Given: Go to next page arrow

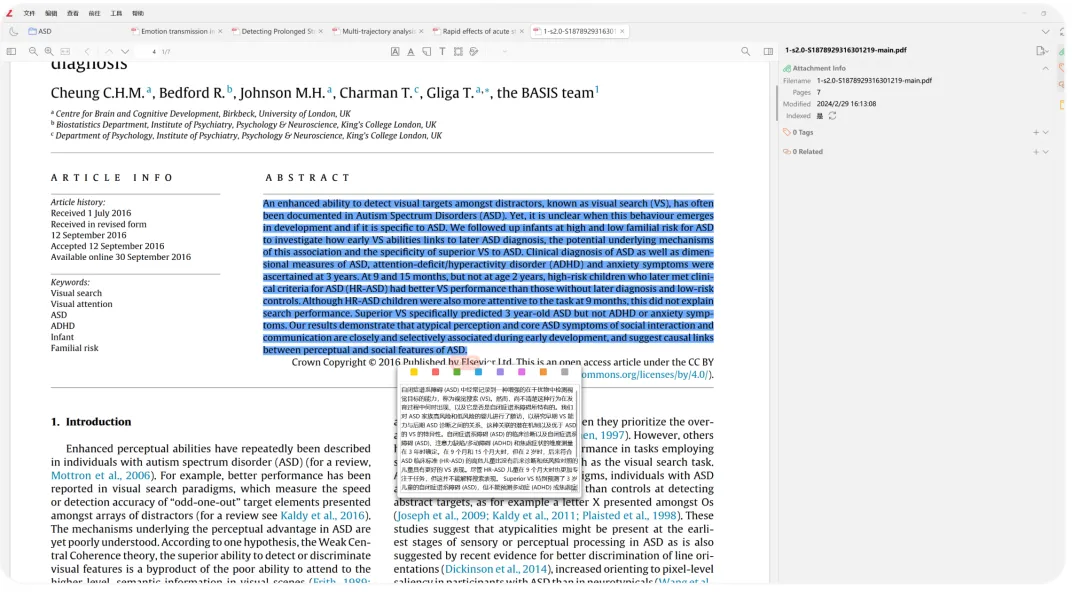Looking at the screenshot, I should (125, 52).
